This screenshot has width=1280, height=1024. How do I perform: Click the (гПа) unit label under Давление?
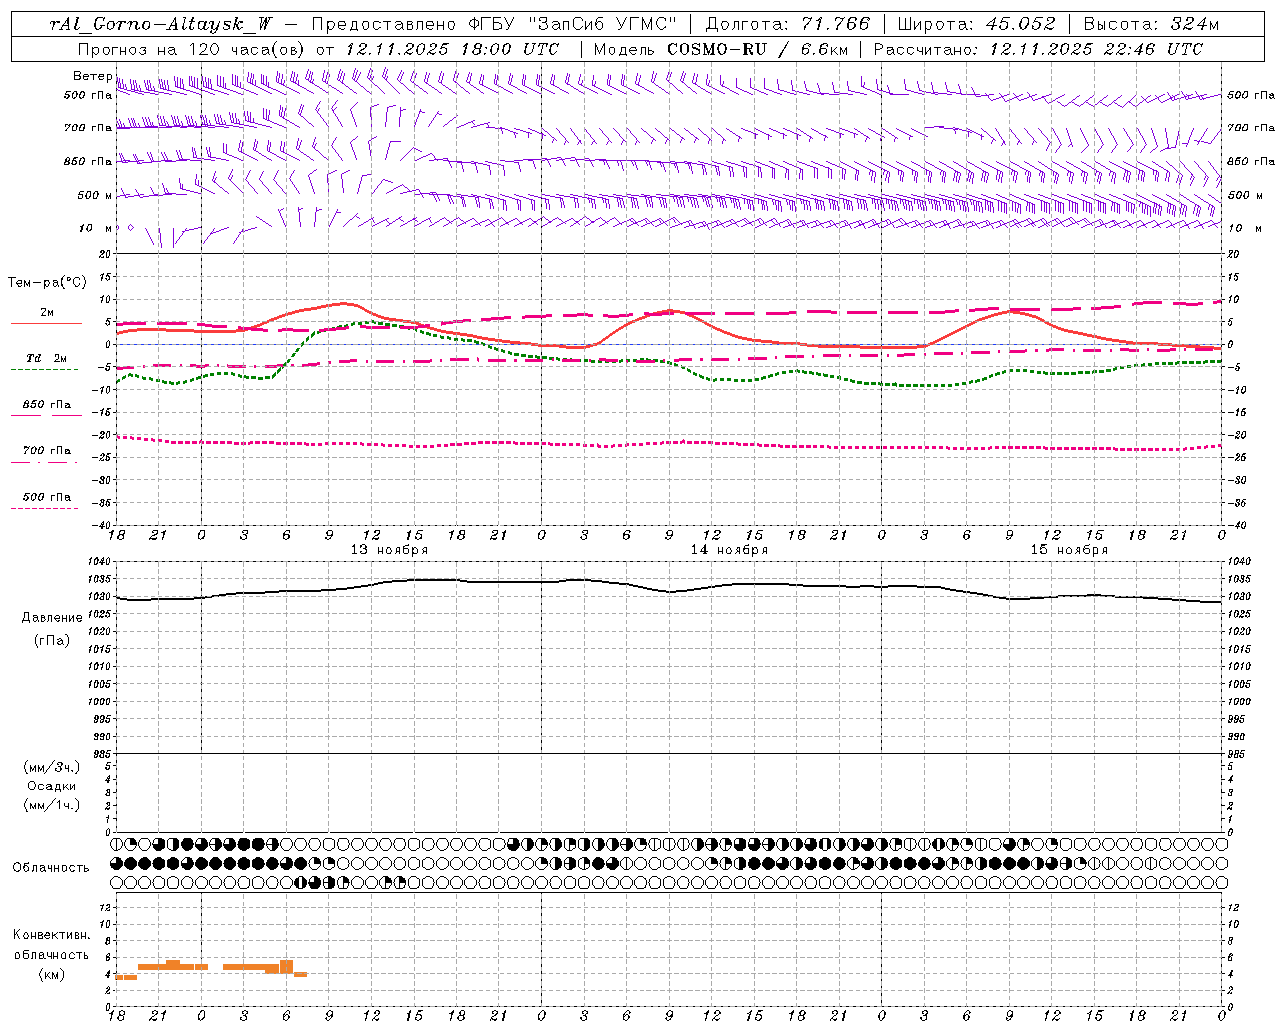click(x=52, y=640)
